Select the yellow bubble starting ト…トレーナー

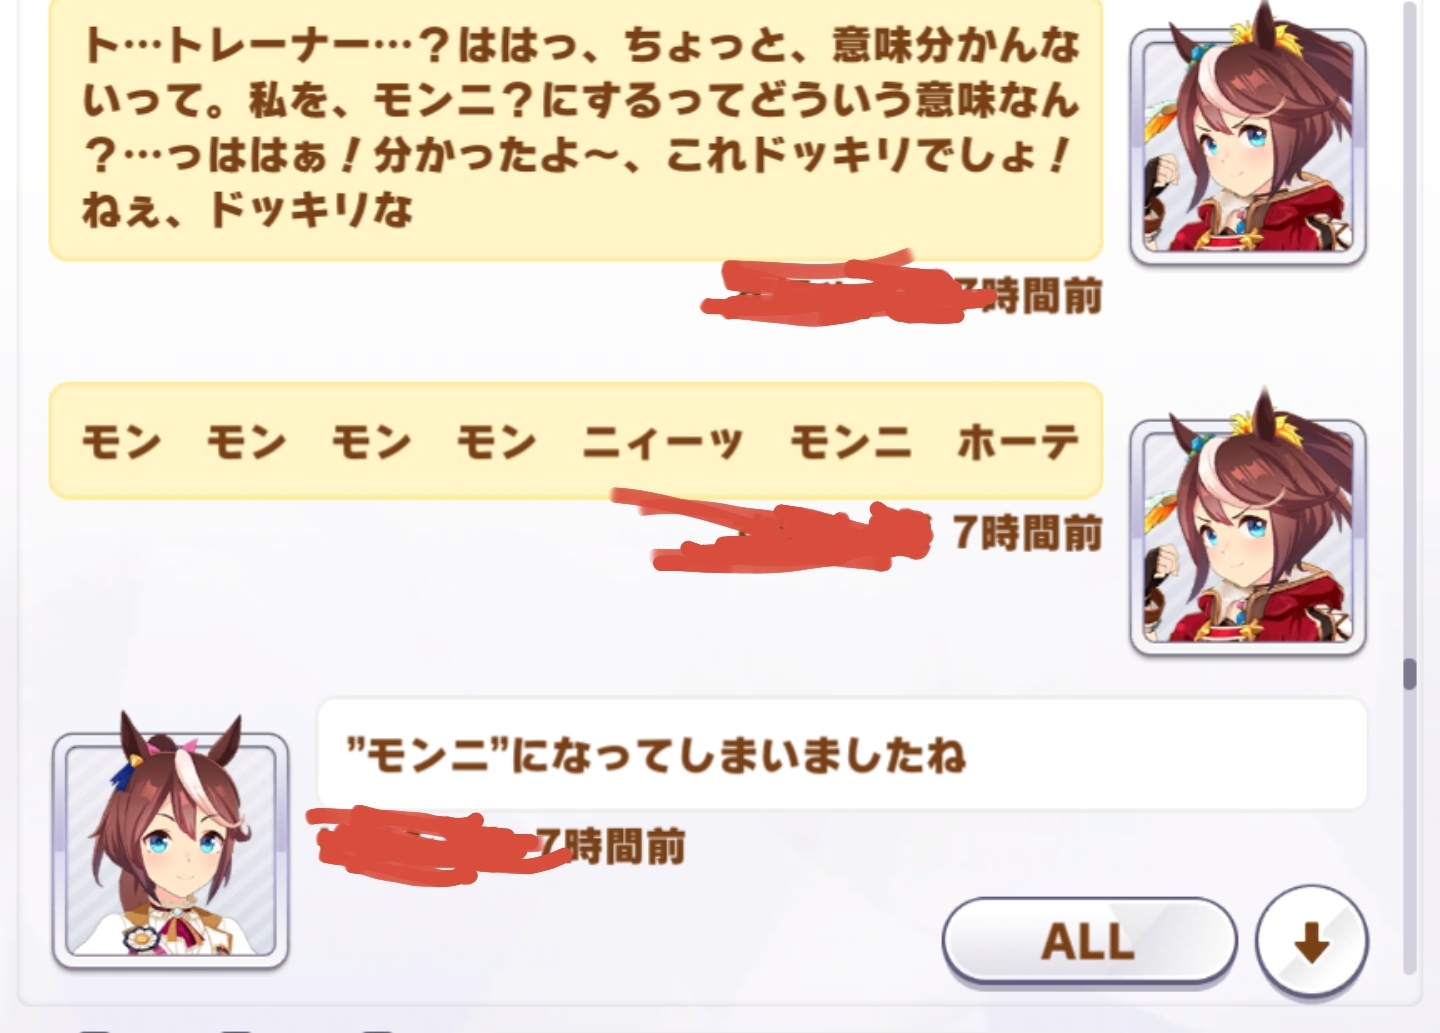[x=576, y=128]
